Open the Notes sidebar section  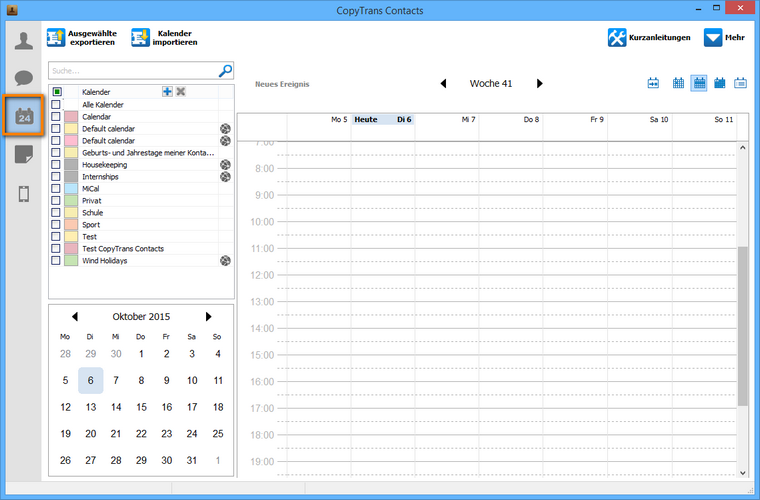(x=24, y=155)
